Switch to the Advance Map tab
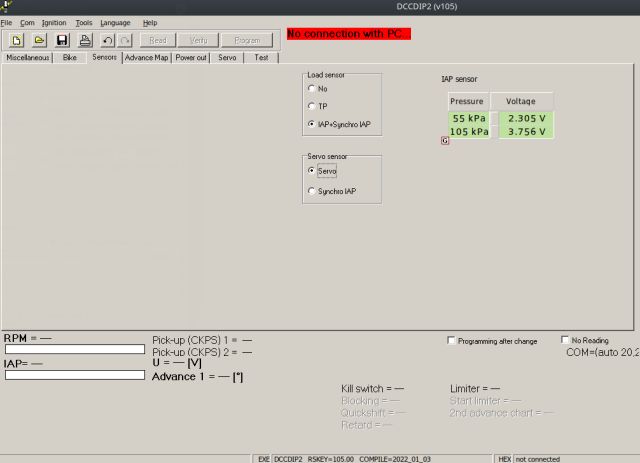This screenshot has height=463, width=640. tap(147, 58)
